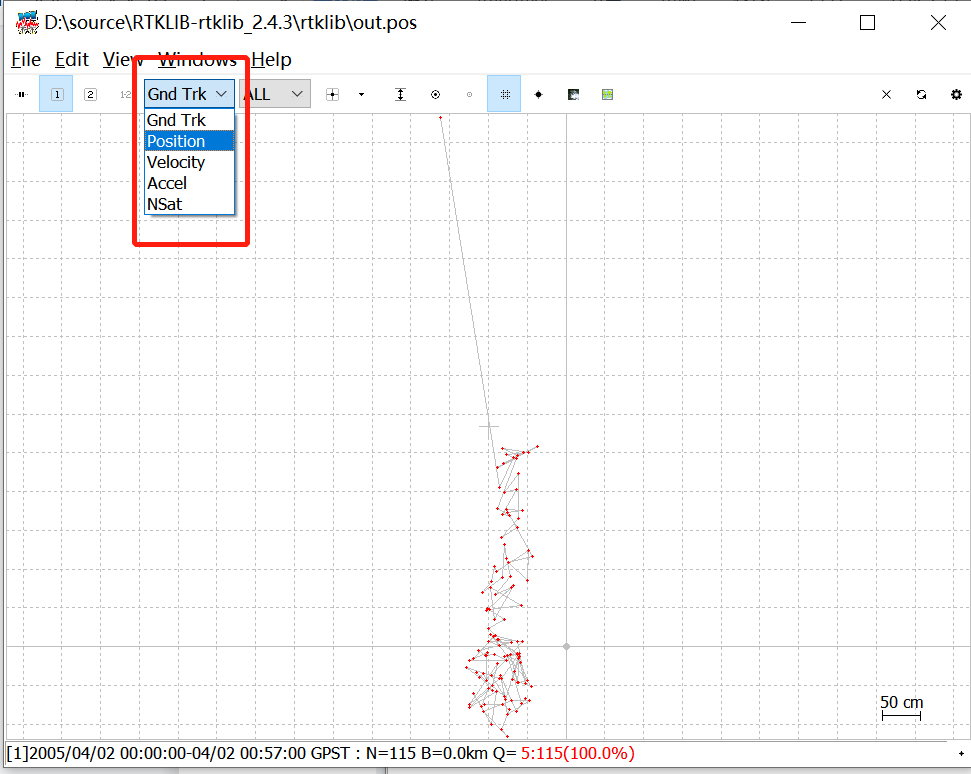Click the center on origin crosshair icon
This screenshot has height=774, width=971.
pyautogui.click(x=333, y=95)
